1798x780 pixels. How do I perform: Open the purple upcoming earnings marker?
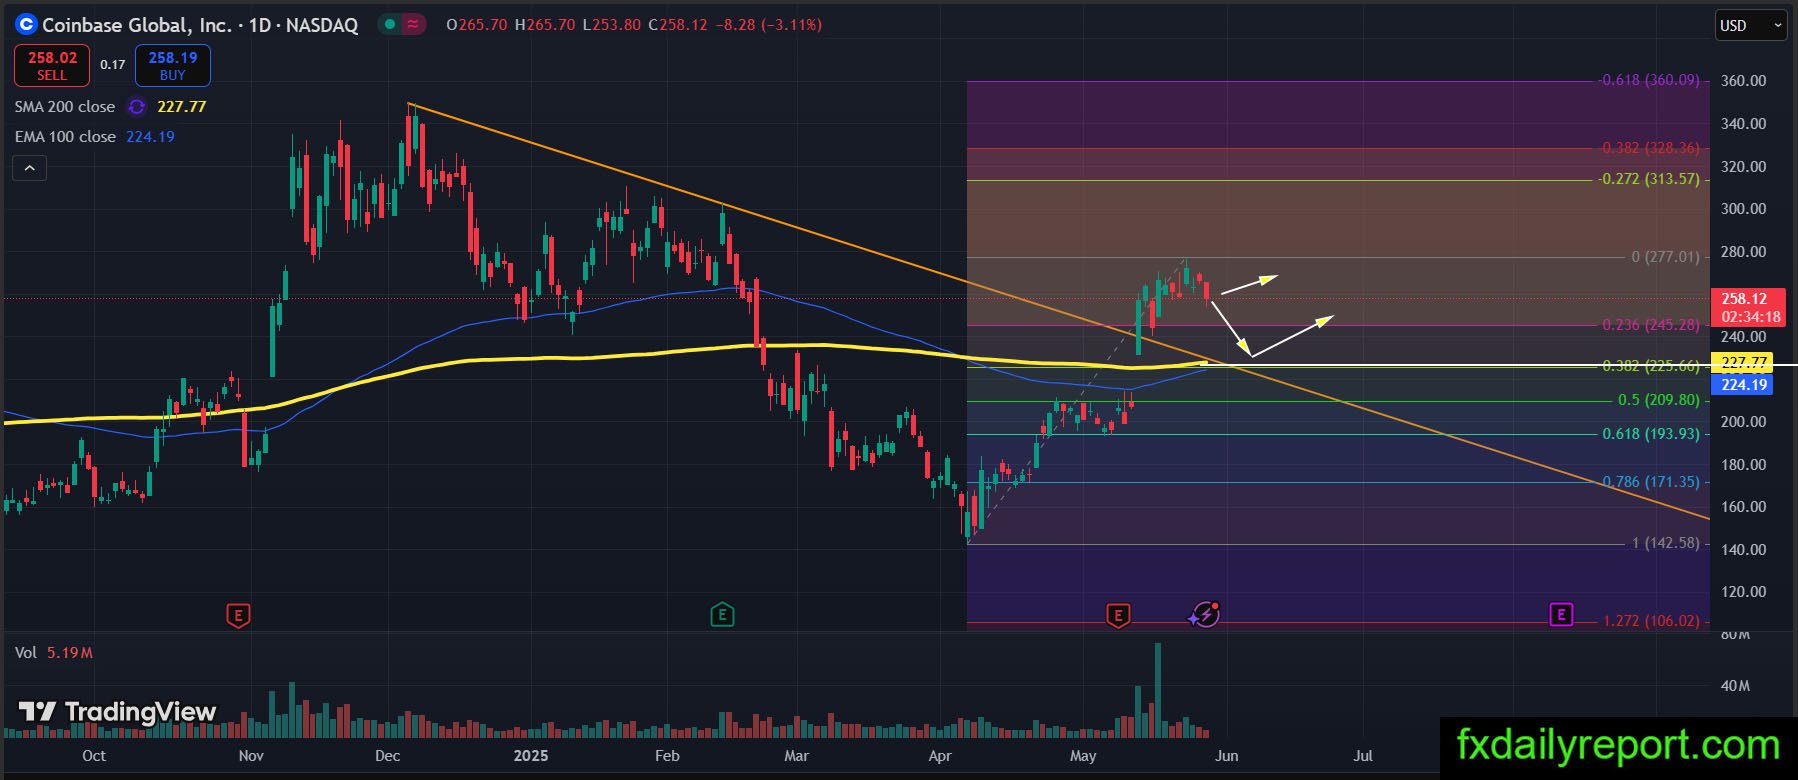pyautogui.click(x=1561, y=614)
